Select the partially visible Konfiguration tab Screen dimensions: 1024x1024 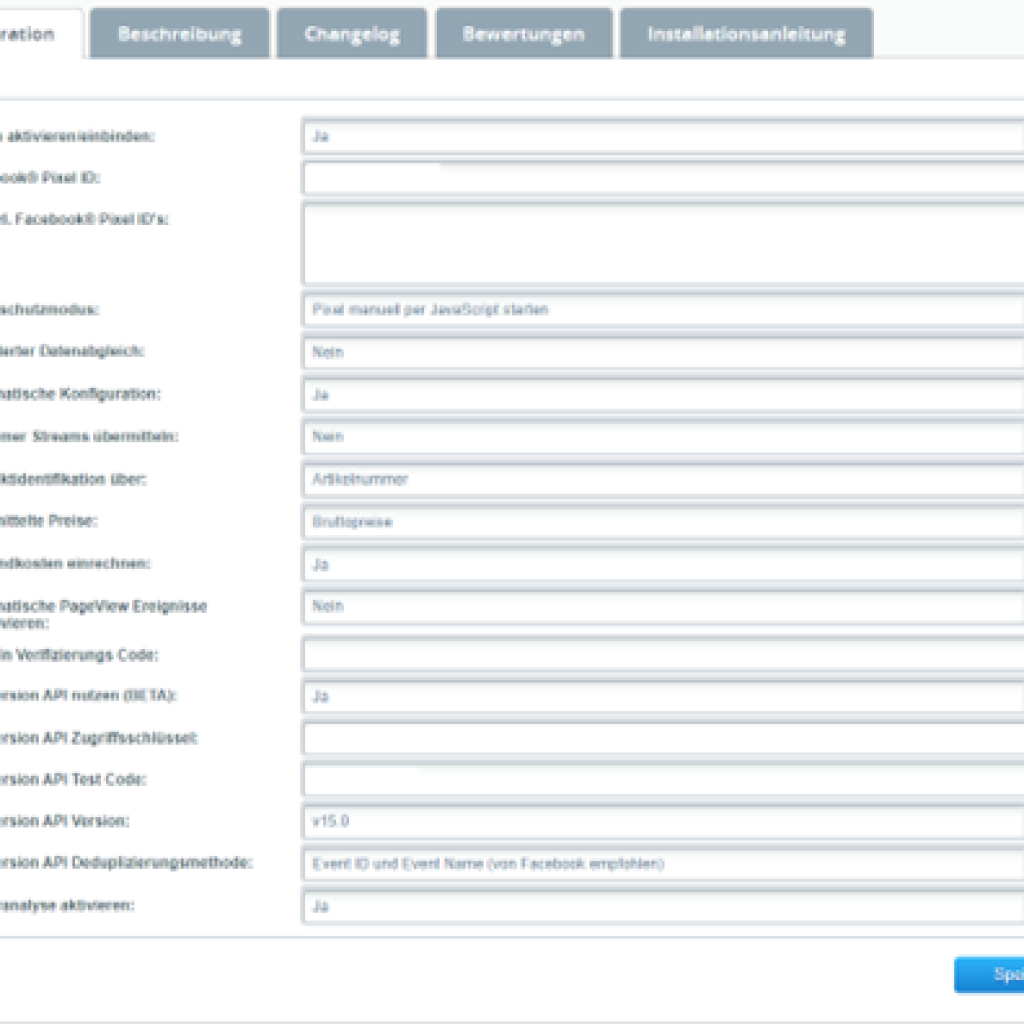tap(39, 33)
